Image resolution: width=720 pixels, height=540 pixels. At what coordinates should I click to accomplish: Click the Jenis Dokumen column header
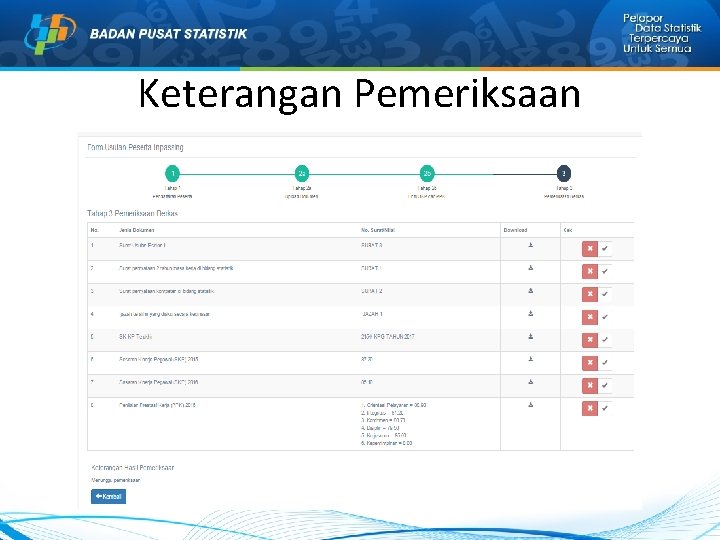136,230
